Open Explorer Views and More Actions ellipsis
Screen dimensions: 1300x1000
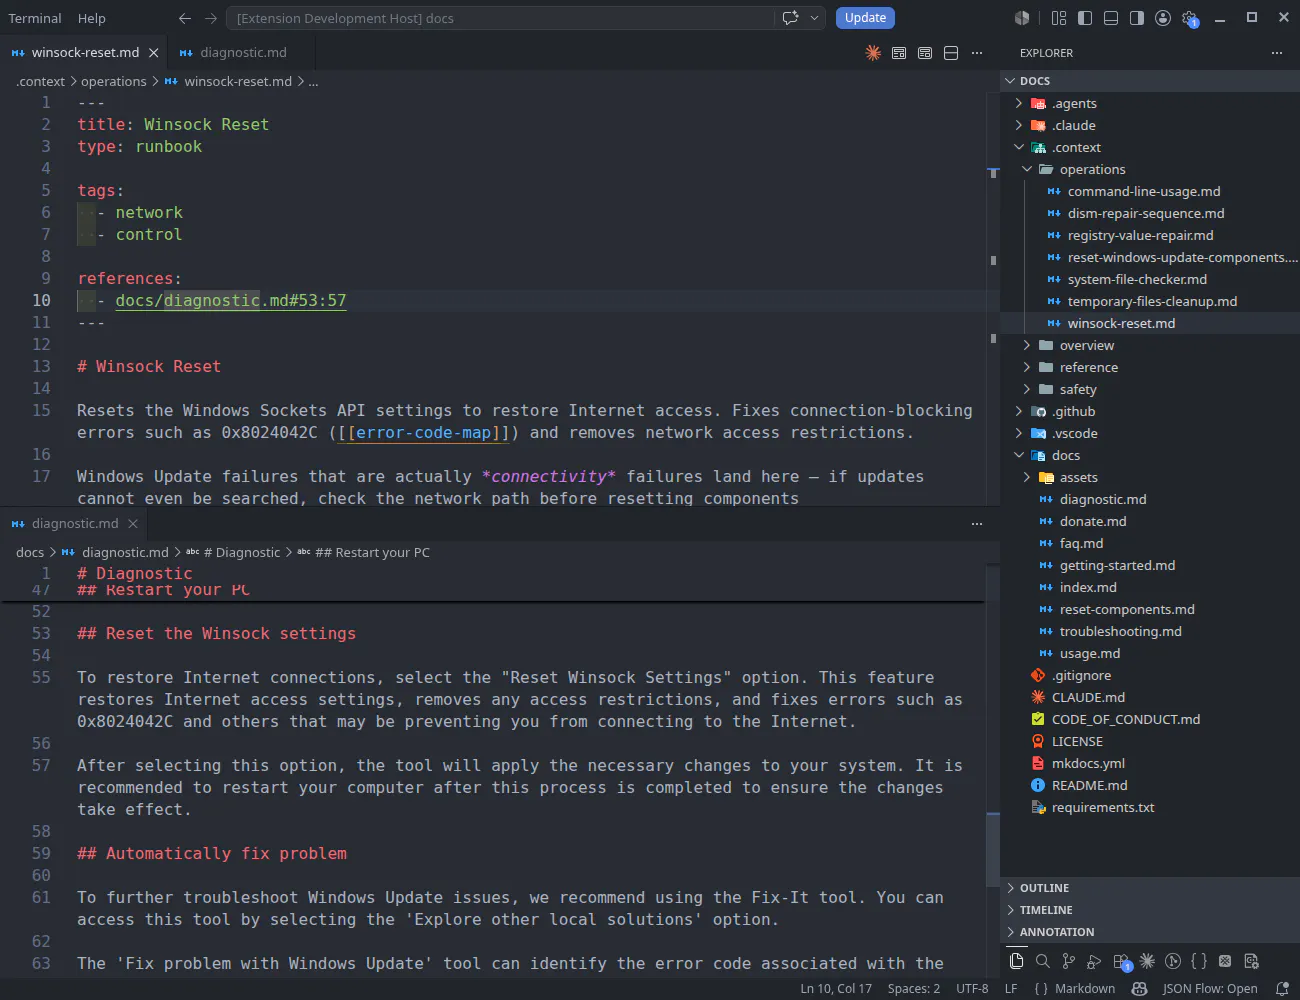1277,53
